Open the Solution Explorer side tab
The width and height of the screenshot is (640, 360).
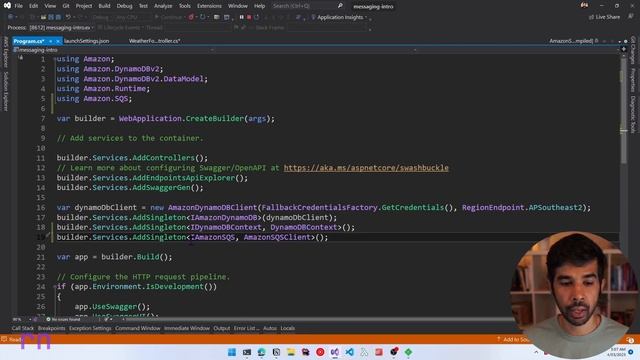(x=6, y=91)
